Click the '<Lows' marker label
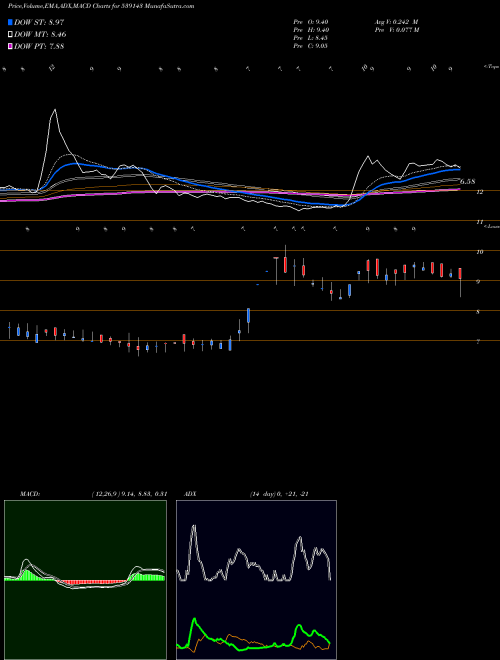500x660 pixels. coord(492,226)
